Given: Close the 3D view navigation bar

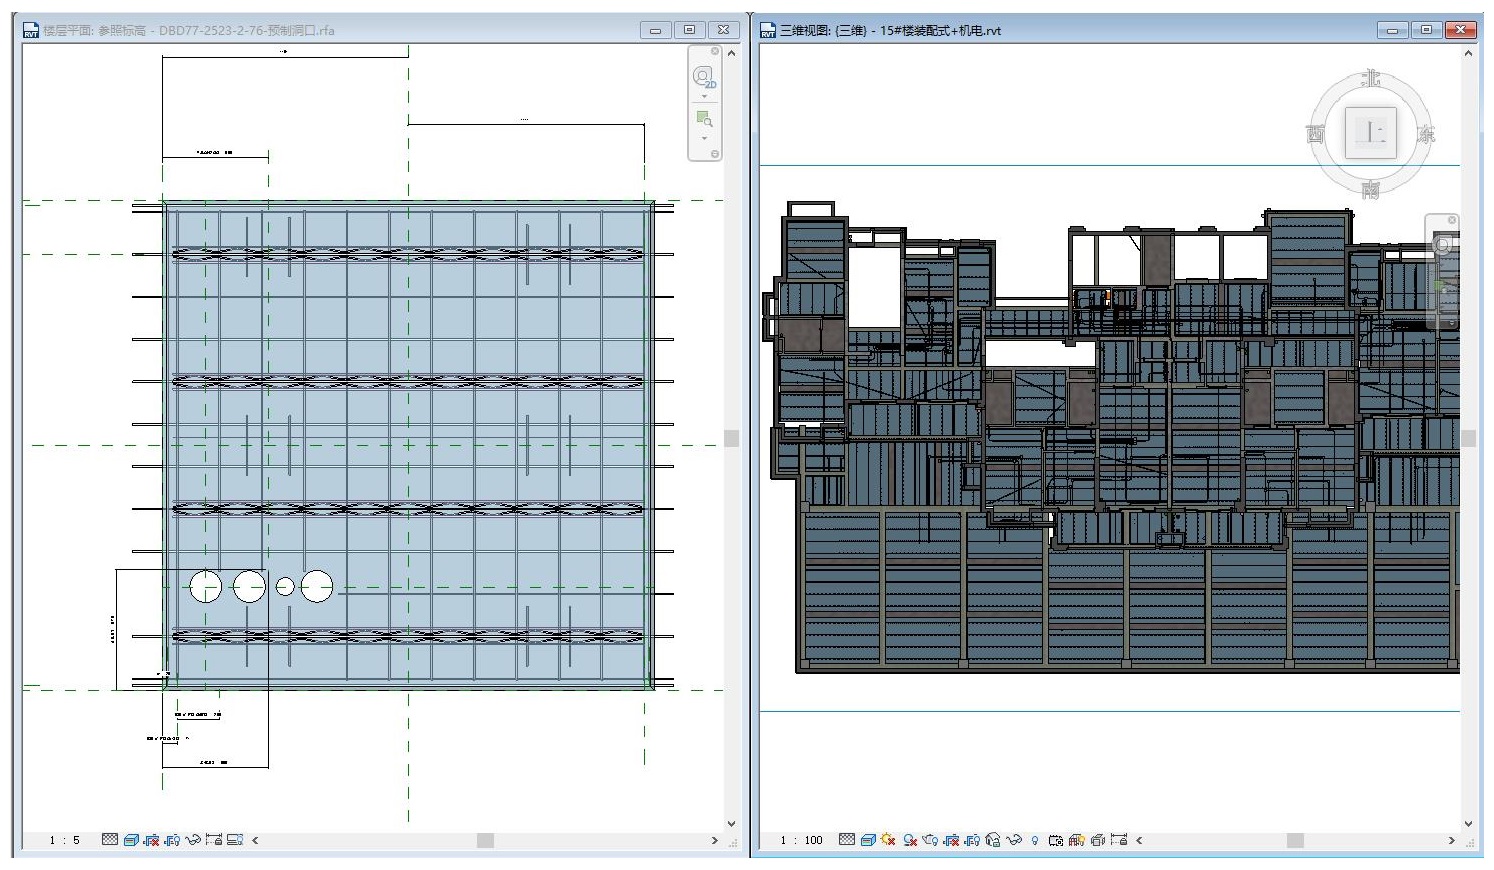Looking at the screenshot, I should 1452,220.
